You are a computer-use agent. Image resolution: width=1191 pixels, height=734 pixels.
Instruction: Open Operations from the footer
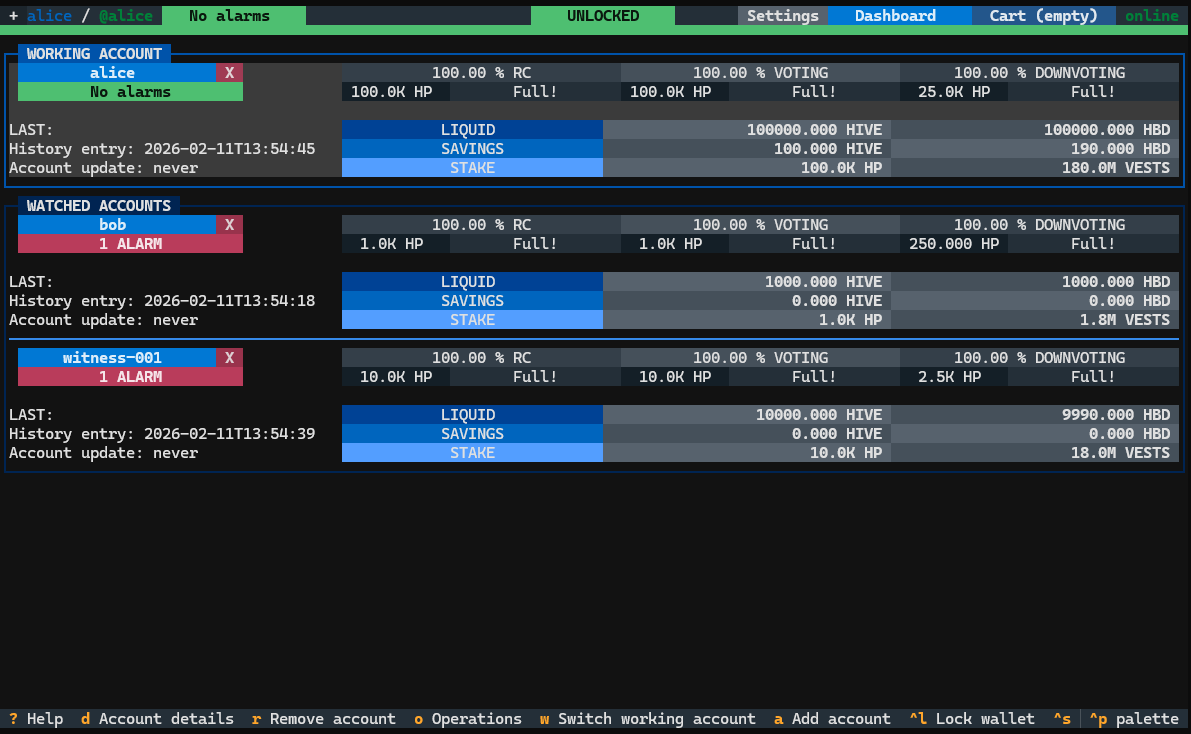468,718
